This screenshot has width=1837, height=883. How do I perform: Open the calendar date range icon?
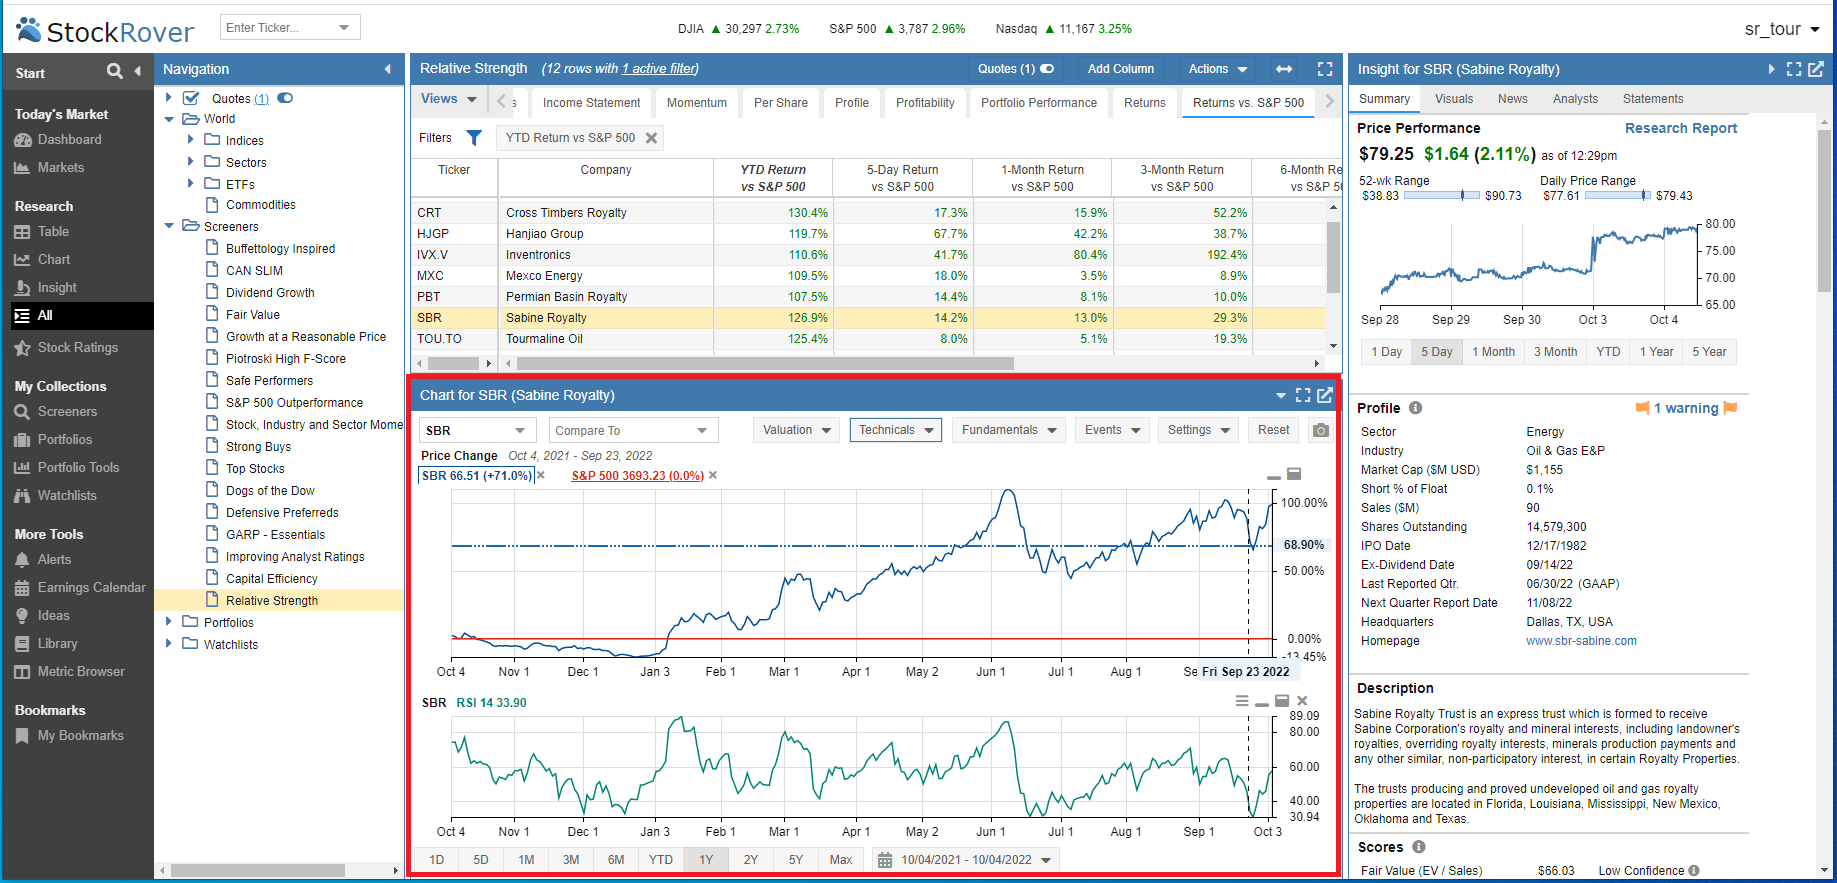click(x=884, y=860)
